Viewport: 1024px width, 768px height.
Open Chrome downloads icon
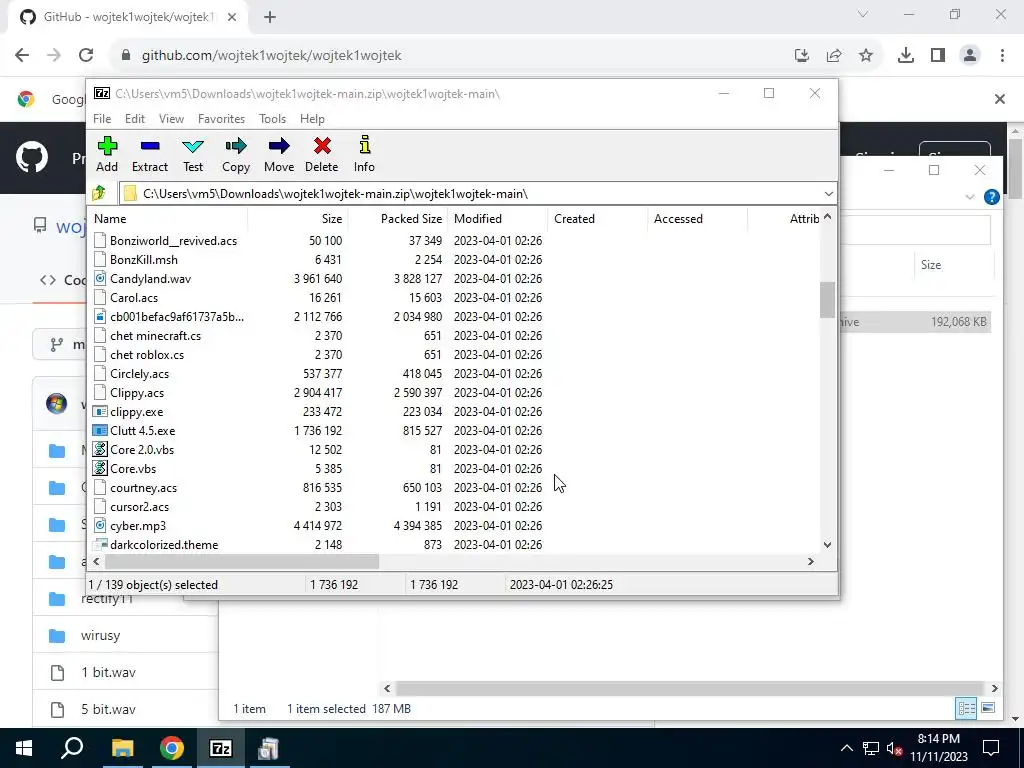click(906, 56)
